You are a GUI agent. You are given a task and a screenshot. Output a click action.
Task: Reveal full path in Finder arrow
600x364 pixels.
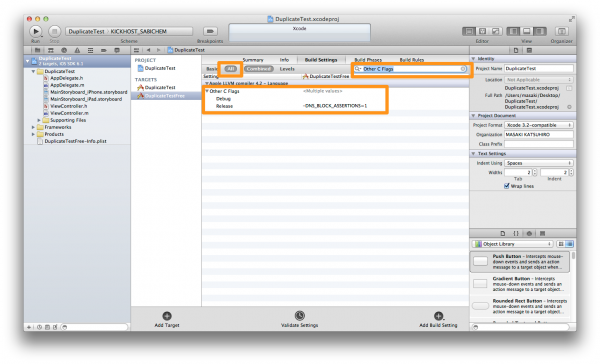click(569, 107)
